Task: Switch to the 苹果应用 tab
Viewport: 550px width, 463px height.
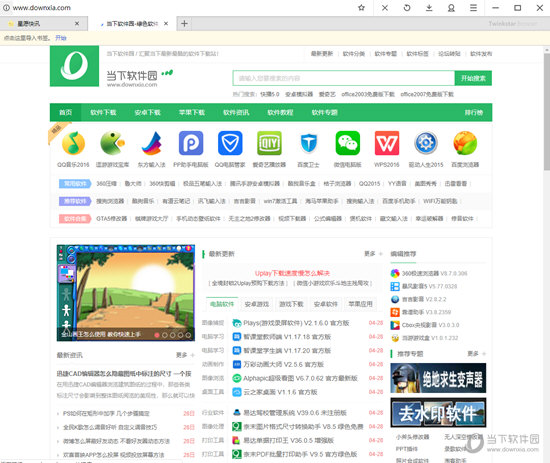Action: (360, 304)
